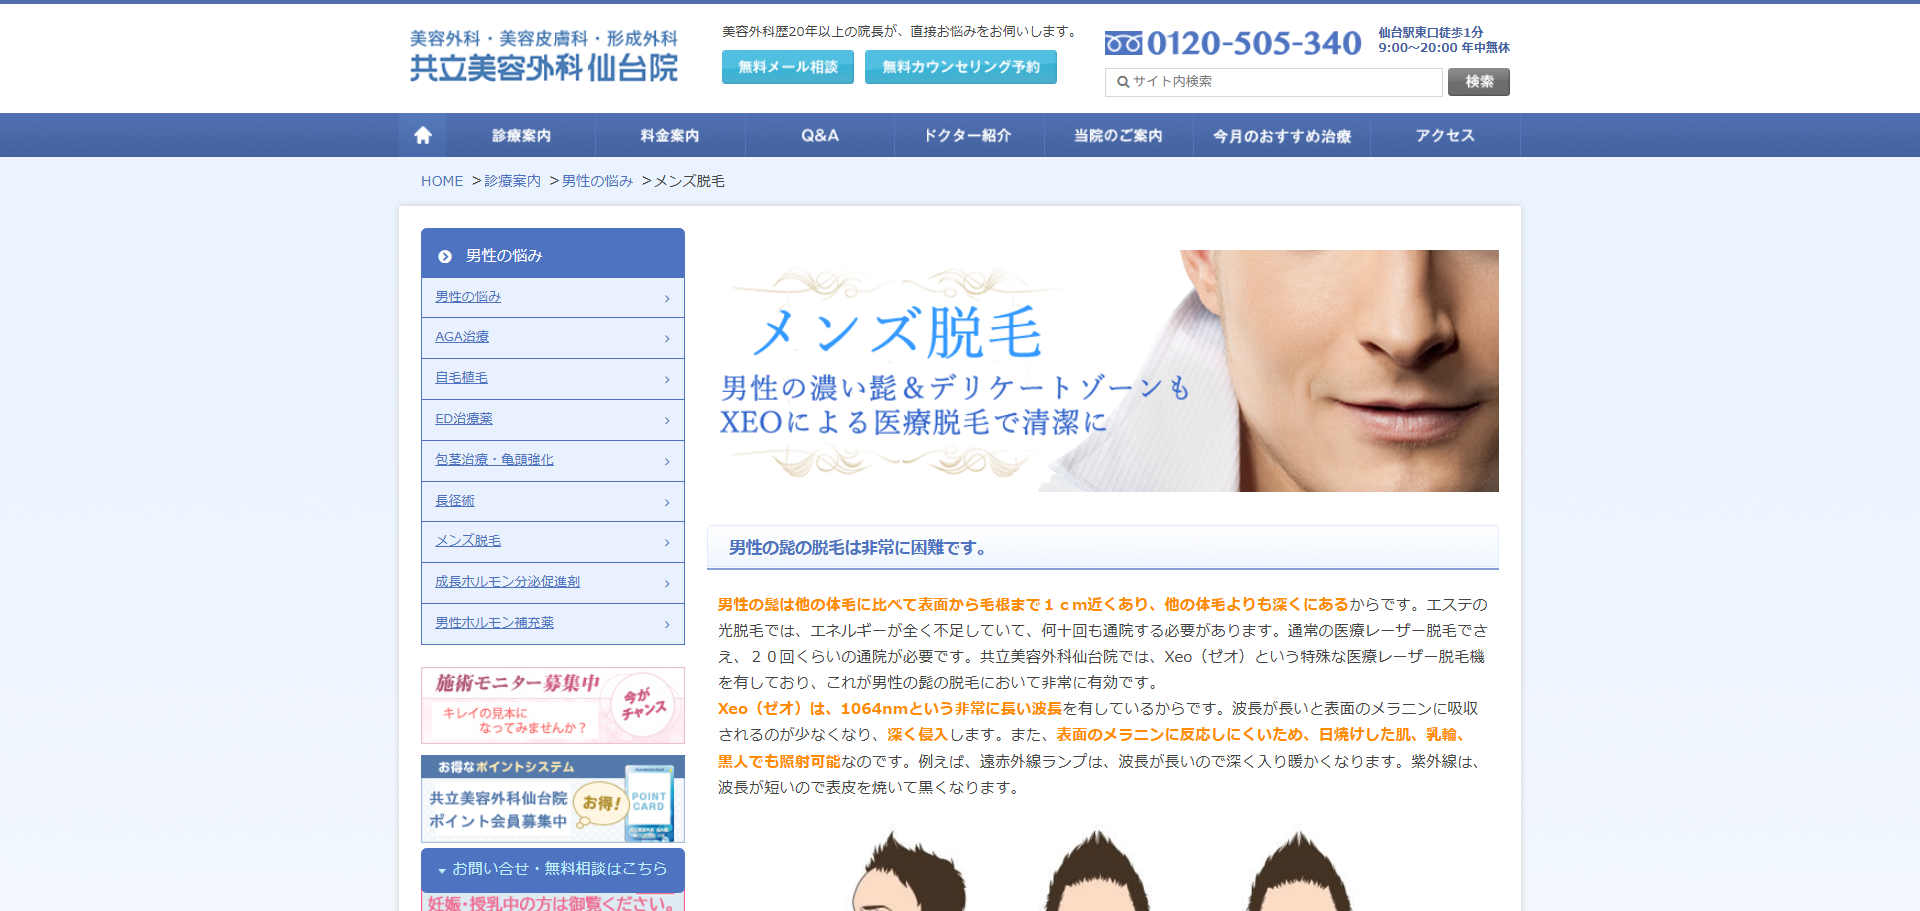
Task: Click the circled arrow icon beside 男性の悩み header
Action: [x=445, y=256]
